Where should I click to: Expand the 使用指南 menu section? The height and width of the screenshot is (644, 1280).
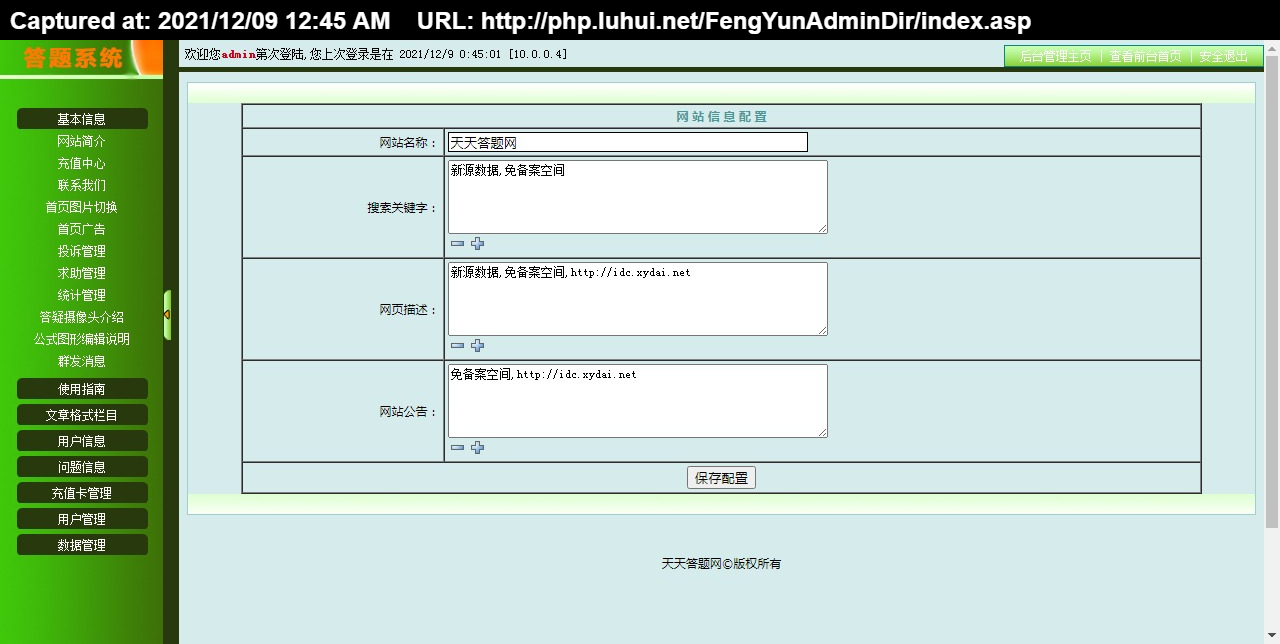pos(82,389)
